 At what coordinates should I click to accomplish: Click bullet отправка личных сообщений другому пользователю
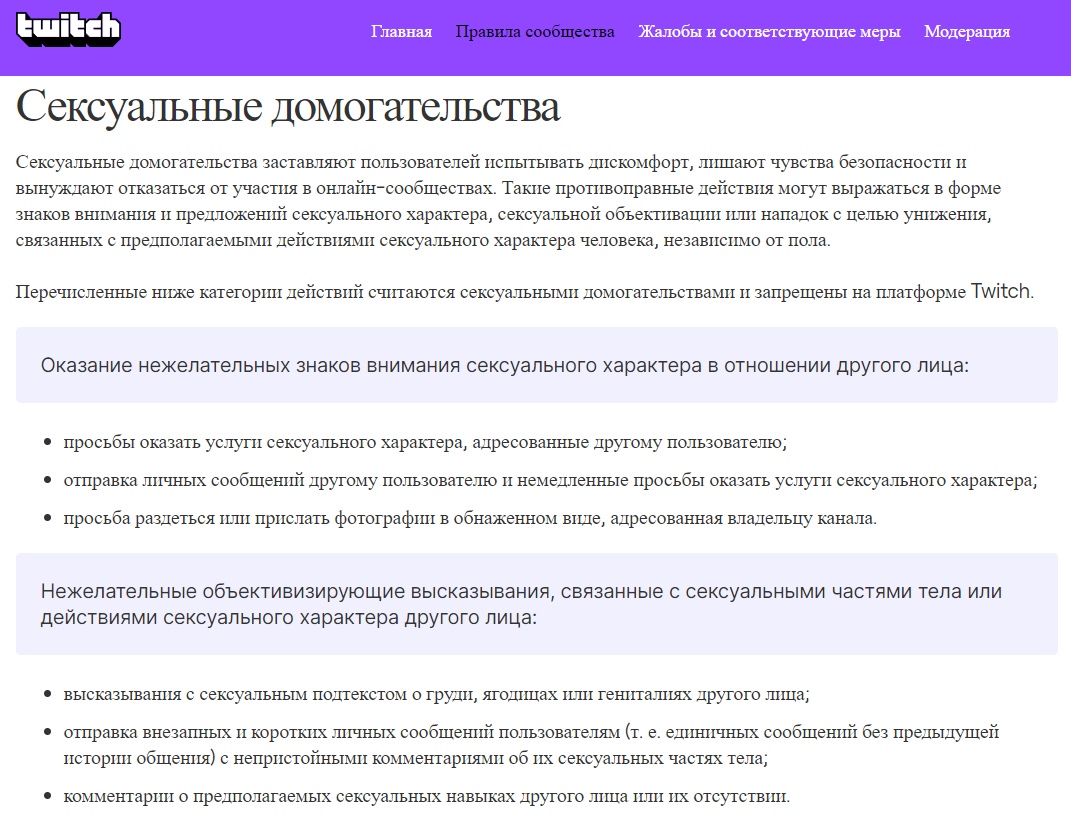coord(550,481)
